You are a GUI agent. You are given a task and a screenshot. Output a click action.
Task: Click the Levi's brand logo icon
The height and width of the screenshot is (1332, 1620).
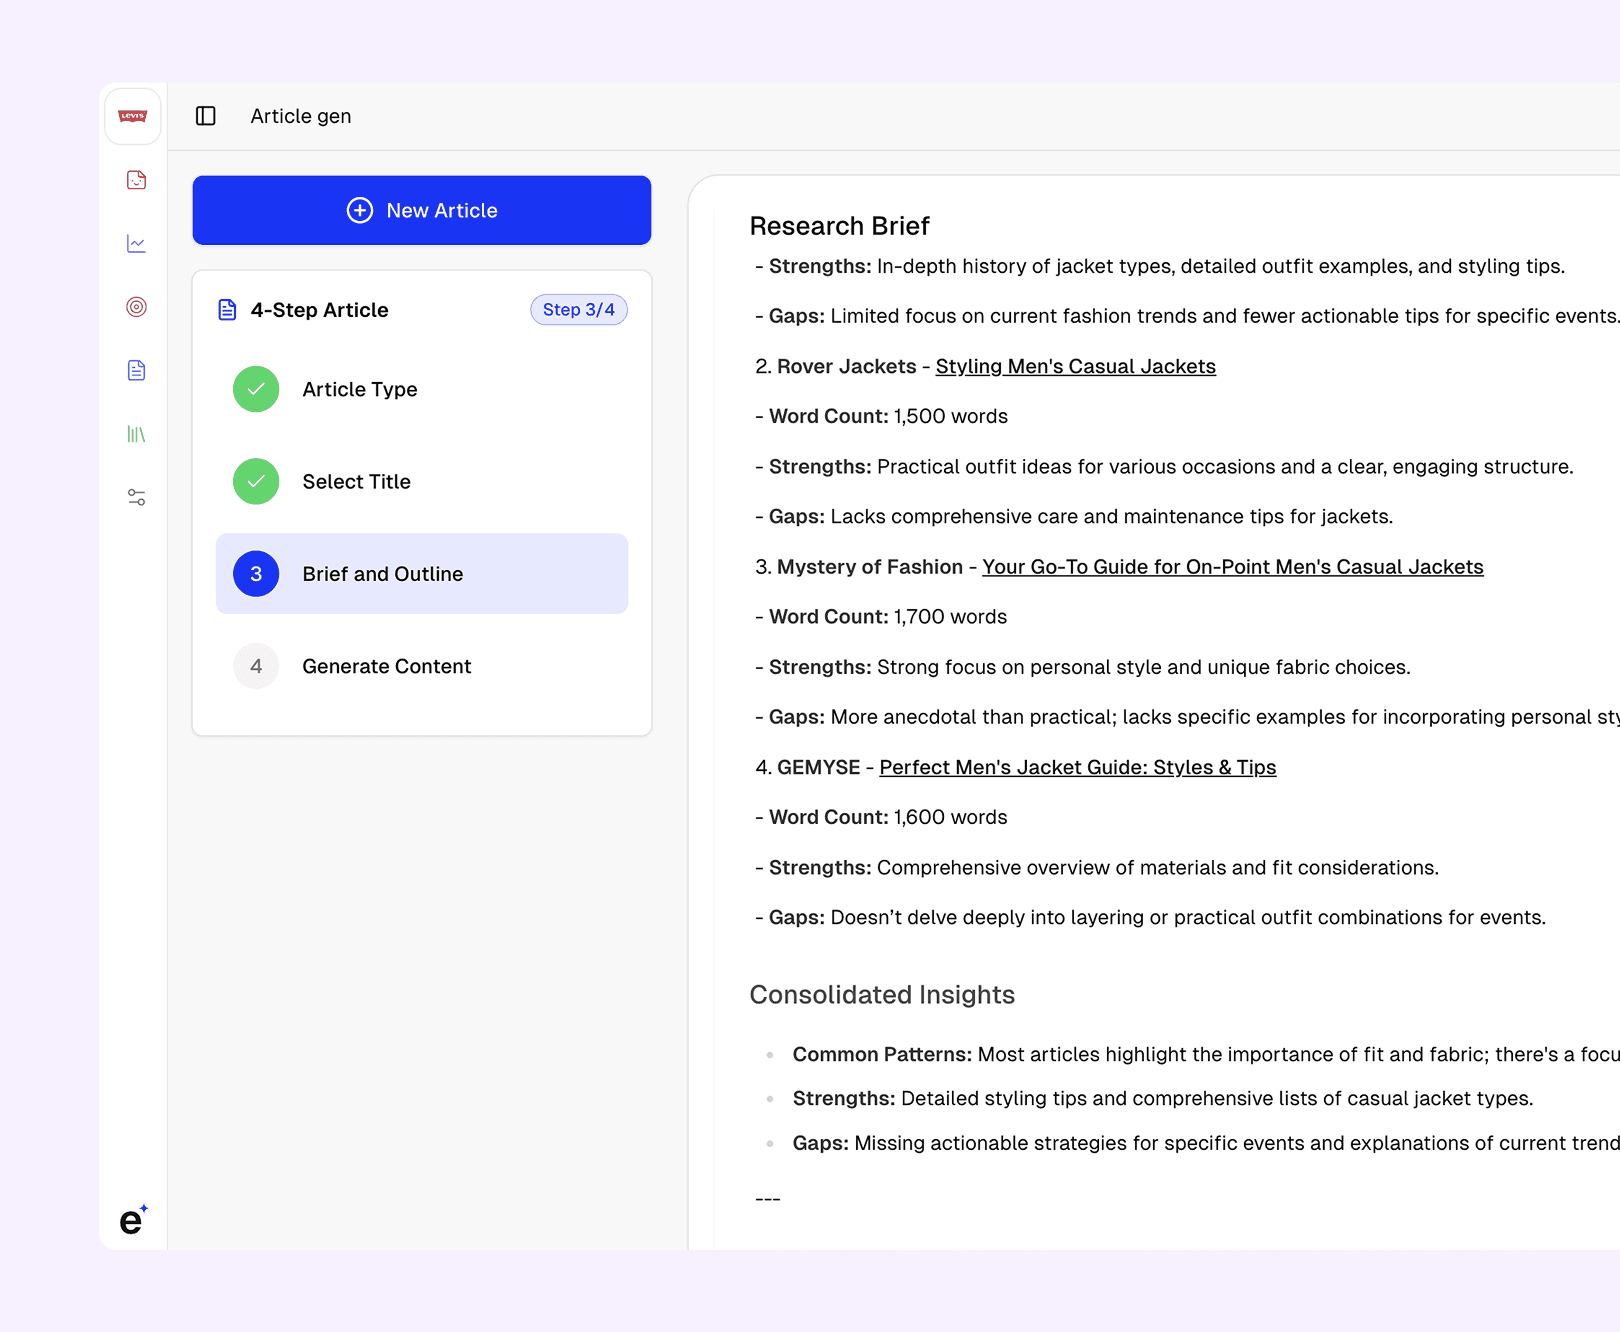133,116
